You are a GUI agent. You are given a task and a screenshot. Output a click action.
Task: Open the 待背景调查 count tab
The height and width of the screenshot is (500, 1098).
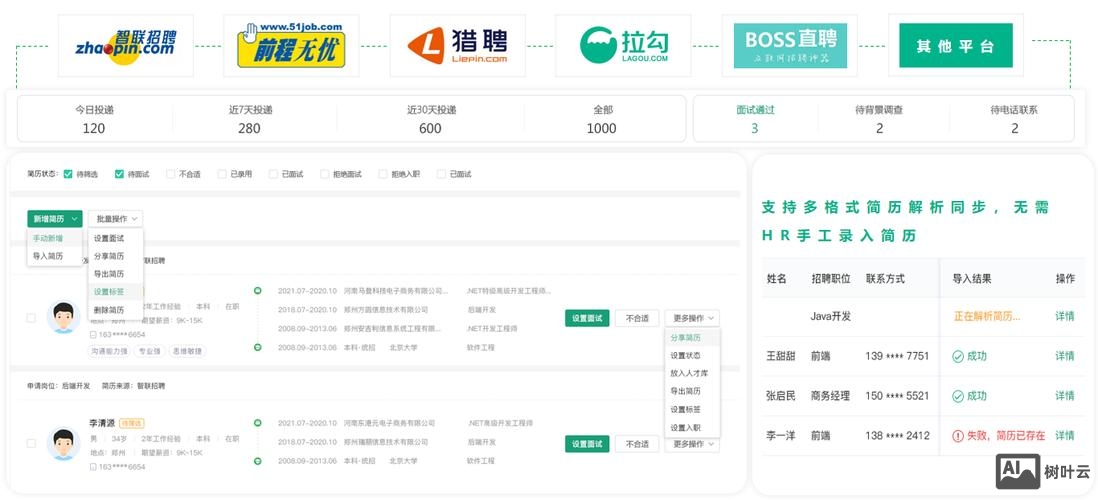880,119
